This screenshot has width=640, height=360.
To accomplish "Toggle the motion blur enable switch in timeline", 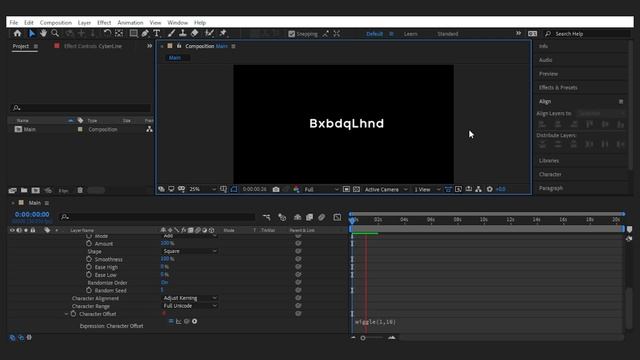I will coord(322,217).
